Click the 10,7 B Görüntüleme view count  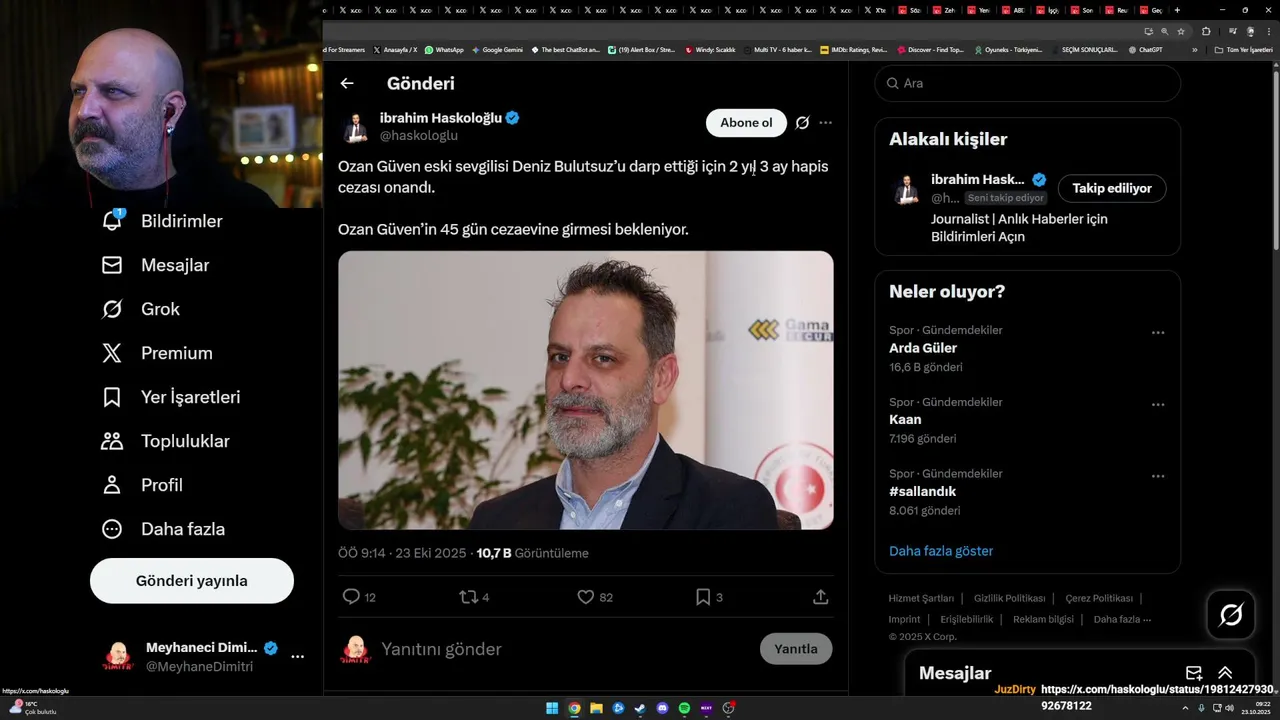click(532, 553)
